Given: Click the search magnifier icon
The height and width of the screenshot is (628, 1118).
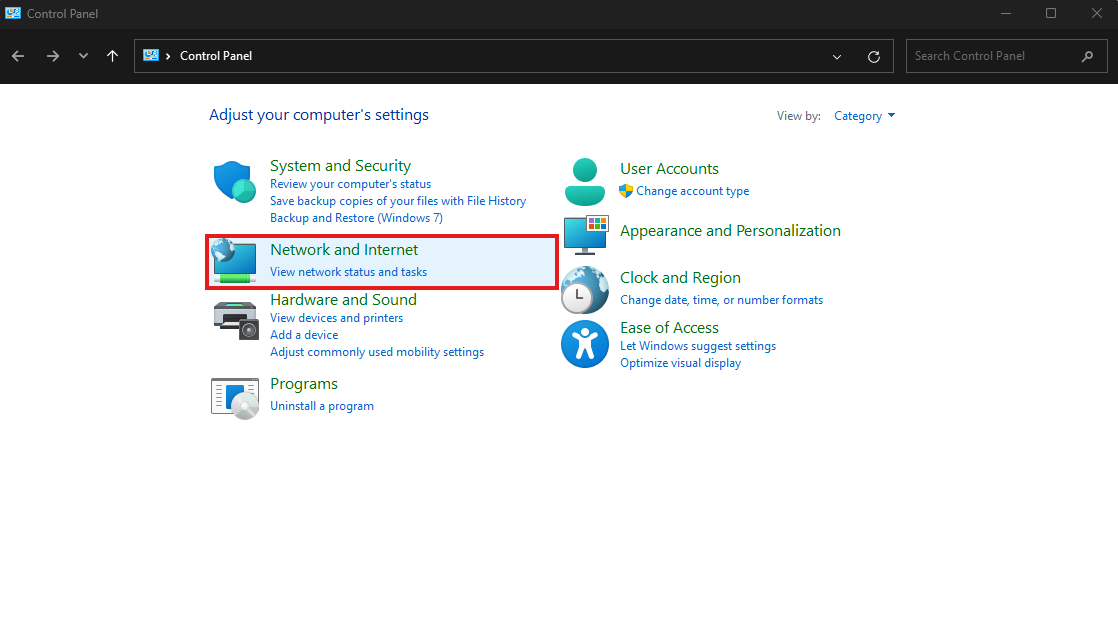Looking at the screenshot, I should tap(1087, 56).
